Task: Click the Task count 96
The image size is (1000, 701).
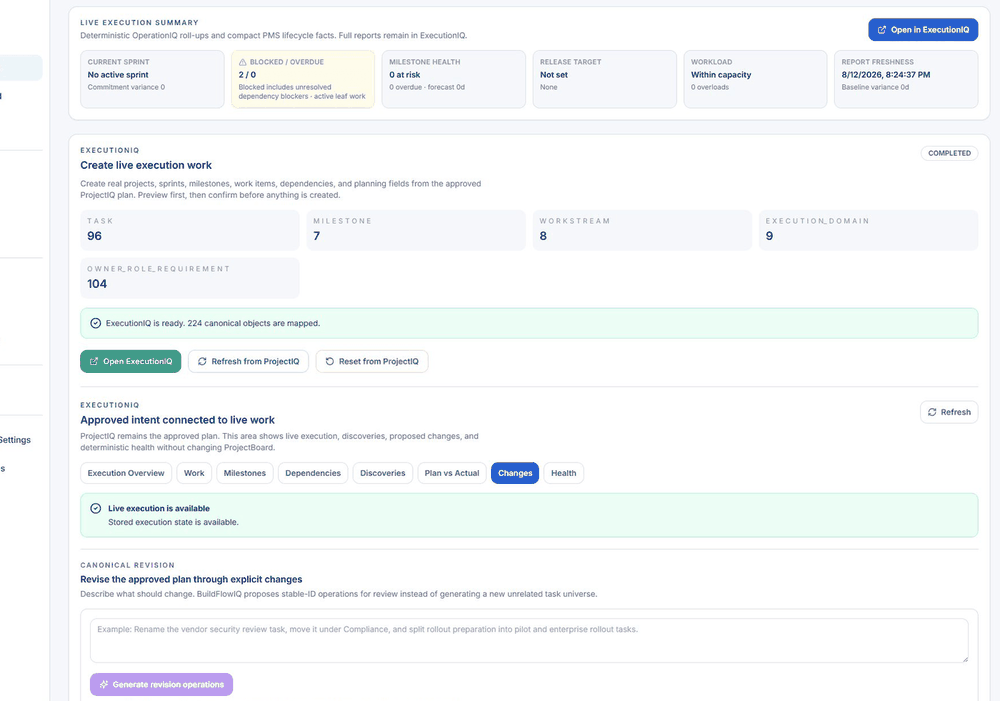Action: (x=94, y=236)
